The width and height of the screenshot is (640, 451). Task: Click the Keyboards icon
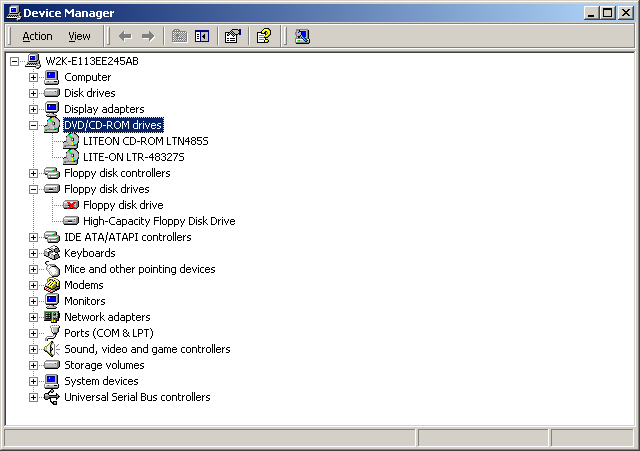click(51, 253)
